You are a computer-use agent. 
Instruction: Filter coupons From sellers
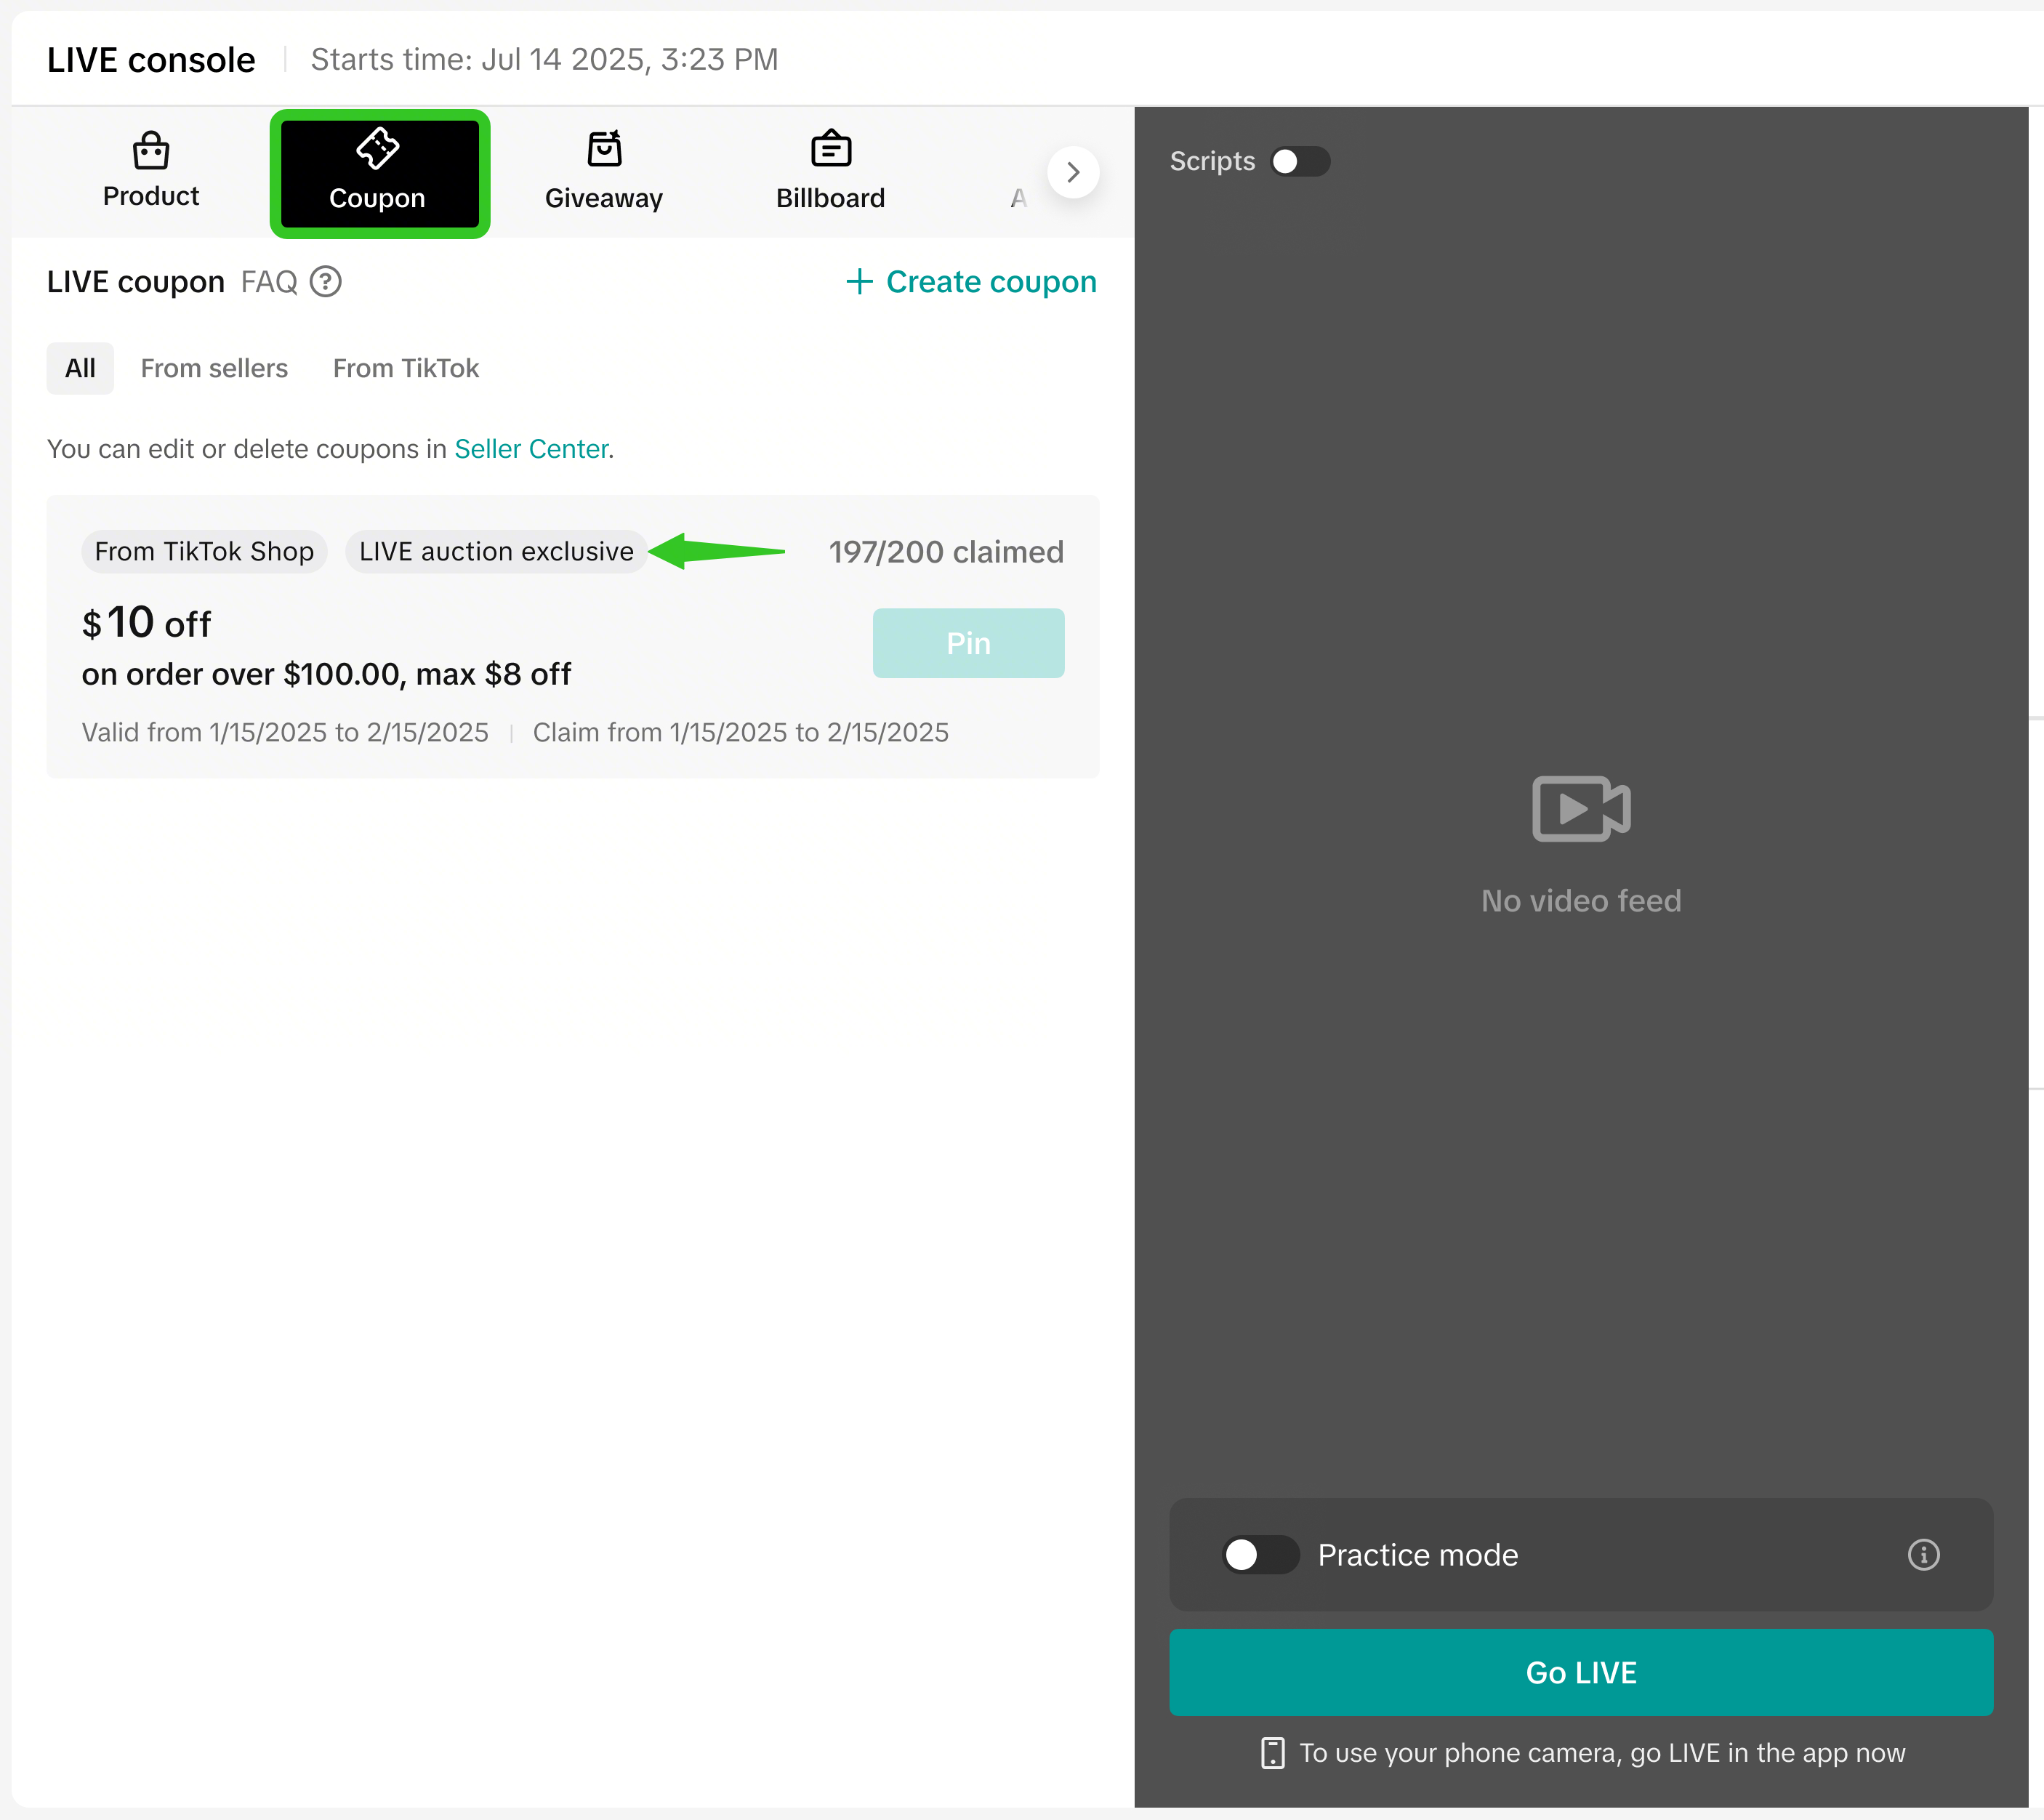[214, 368]
